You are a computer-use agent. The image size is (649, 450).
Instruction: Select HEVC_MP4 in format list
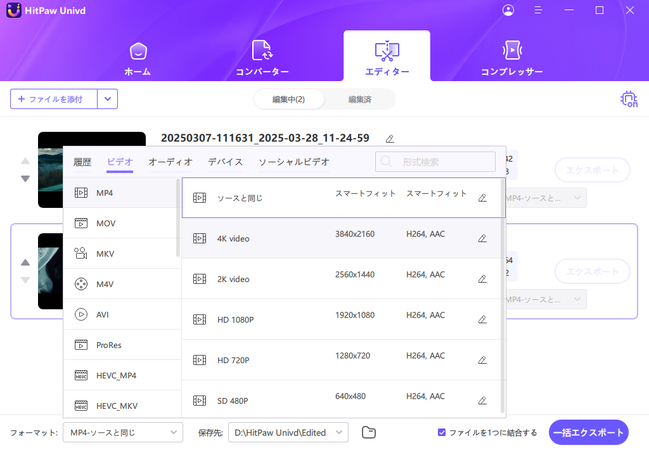(120, 375)
